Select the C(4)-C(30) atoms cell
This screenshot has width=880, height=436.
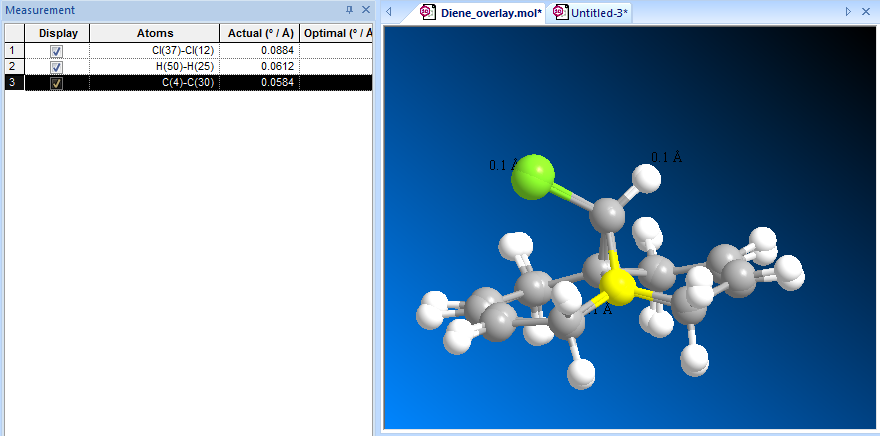click(x=154, y=83)
